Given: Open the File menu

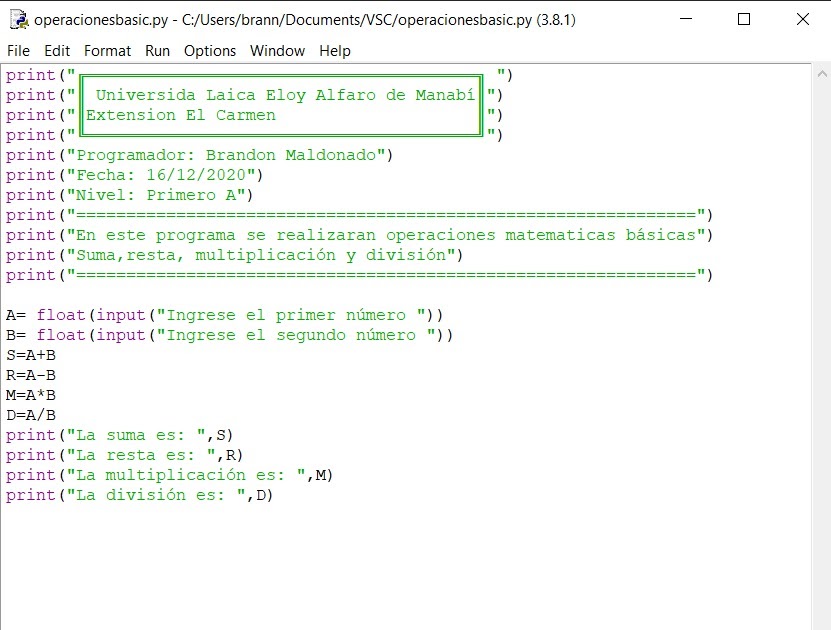Looking at the screenshot, I should click(17, 50).
